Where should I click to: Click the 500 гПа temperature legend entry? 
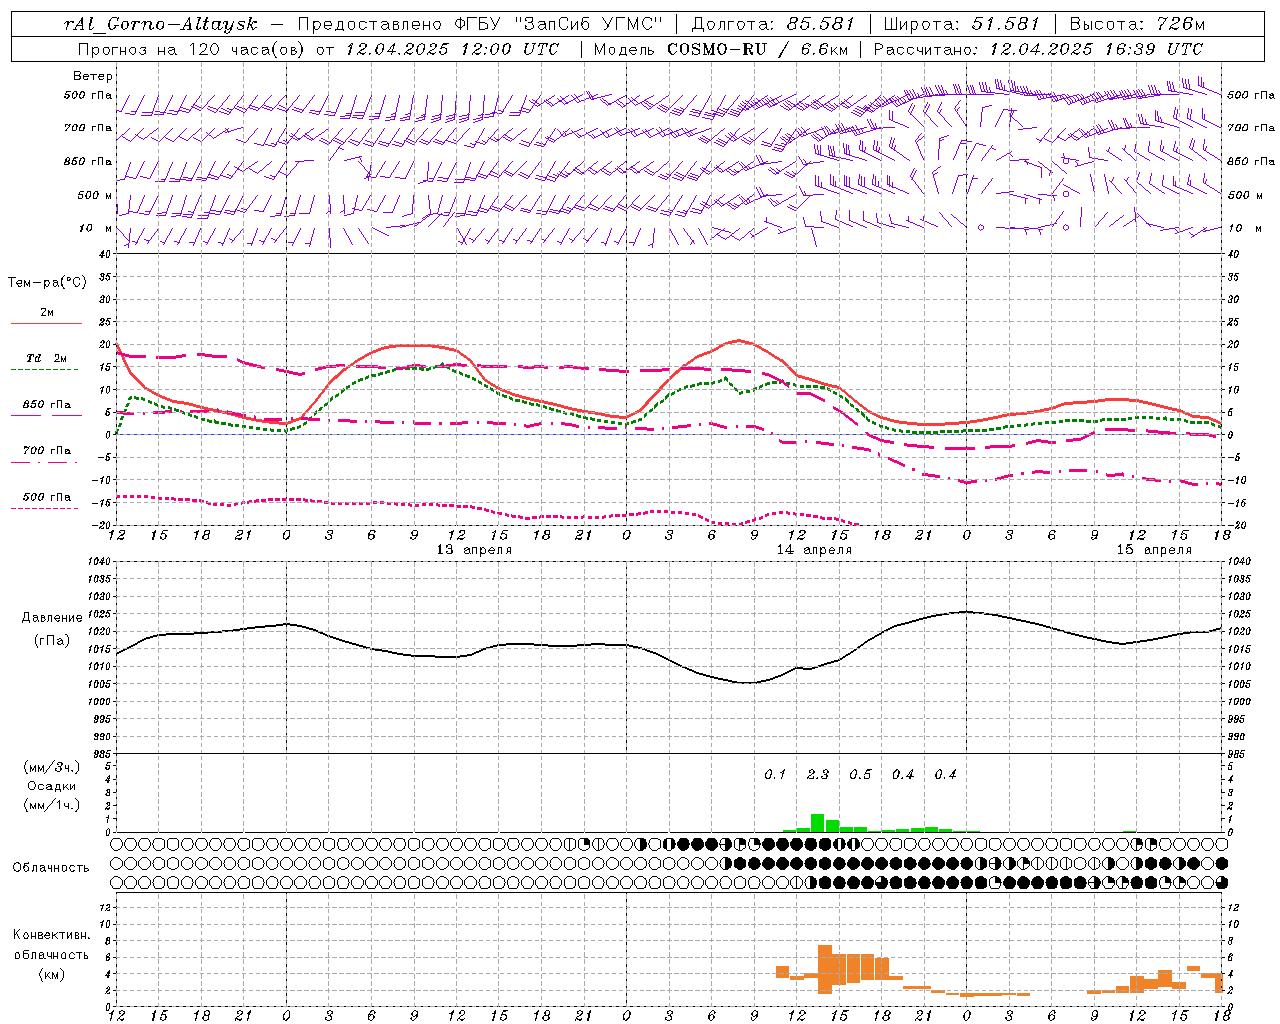pos(46,498)
